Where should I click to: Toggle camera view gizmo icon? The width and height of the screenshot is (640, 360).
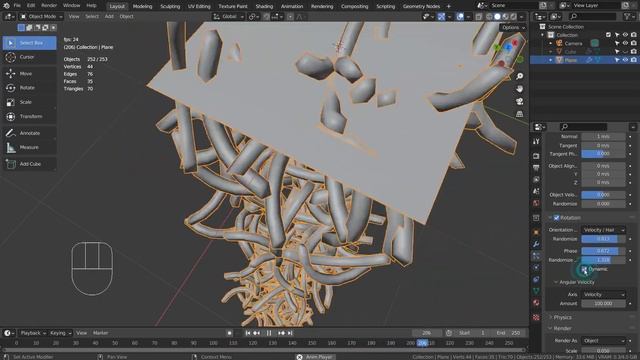(x=520, y=102)
